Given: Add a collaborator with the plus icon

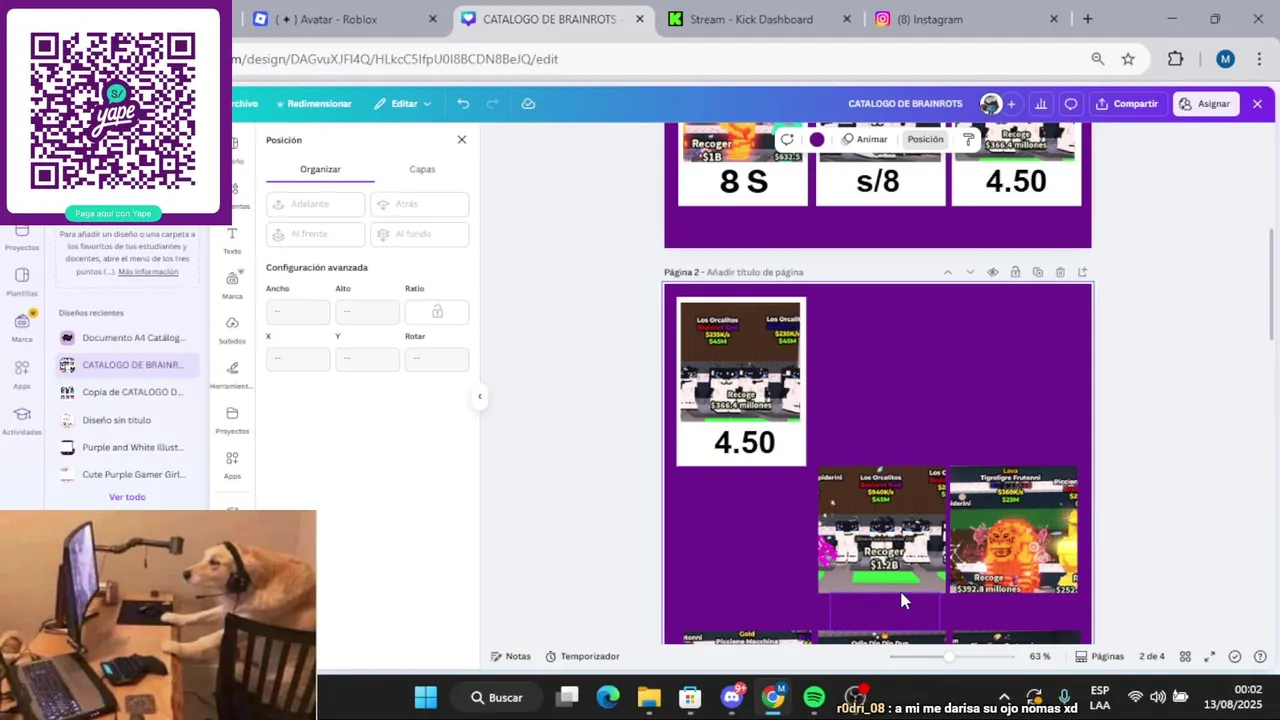Looking at the screenshot, I should click(x=1011, y=104).
